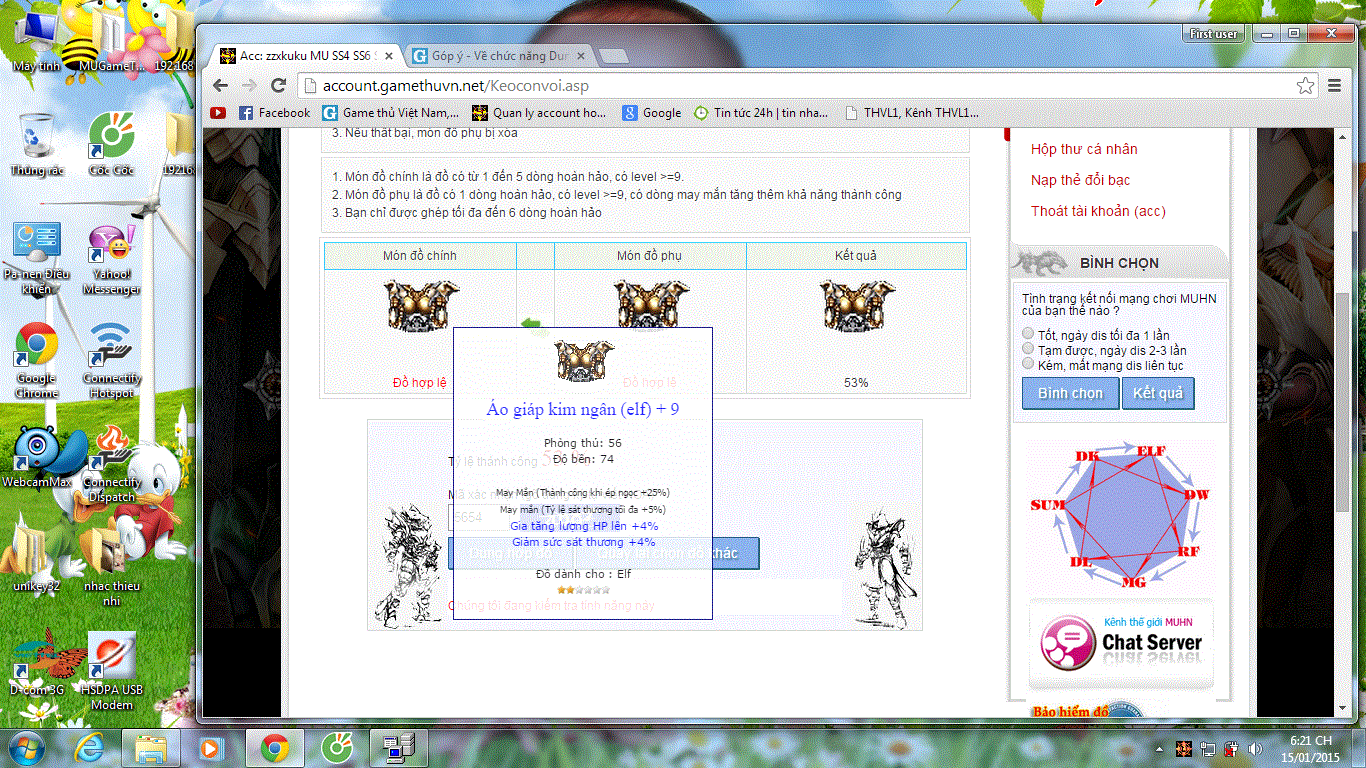Image resolution: width=1366 pixels, height=768 pixels.
Task: Open Hộp thư cá nhân link
Action: (x=1084, y=149)
